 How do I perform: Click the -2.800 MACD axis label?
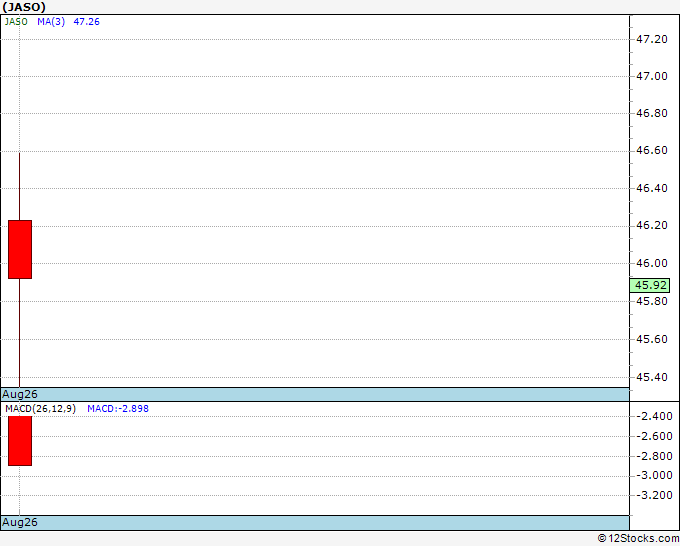[654, 456]
